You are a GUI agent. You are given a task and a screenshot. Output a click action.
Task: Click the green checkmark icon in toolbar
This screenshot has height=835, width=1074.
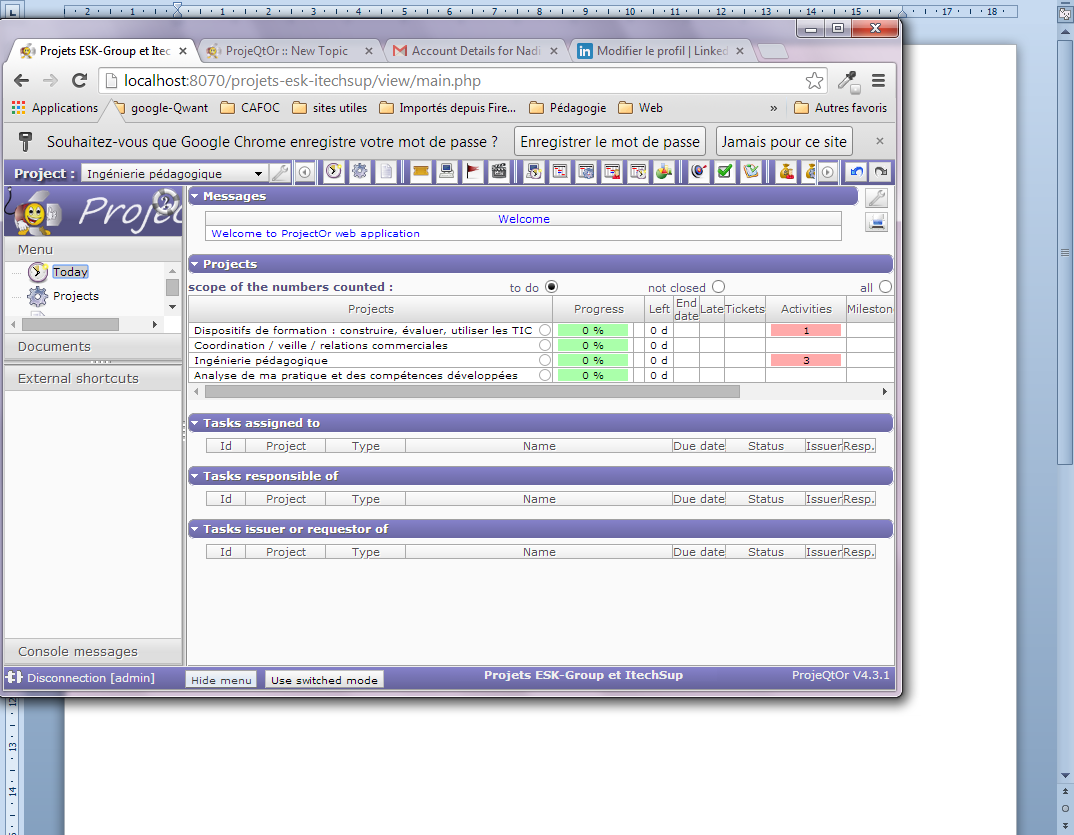724,172
